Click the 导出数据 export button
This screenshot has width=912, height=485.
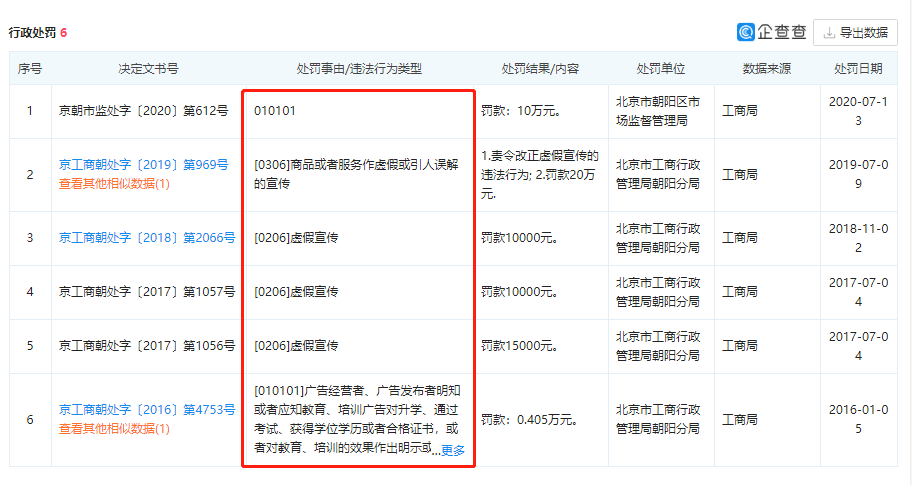tap(855, 32)
